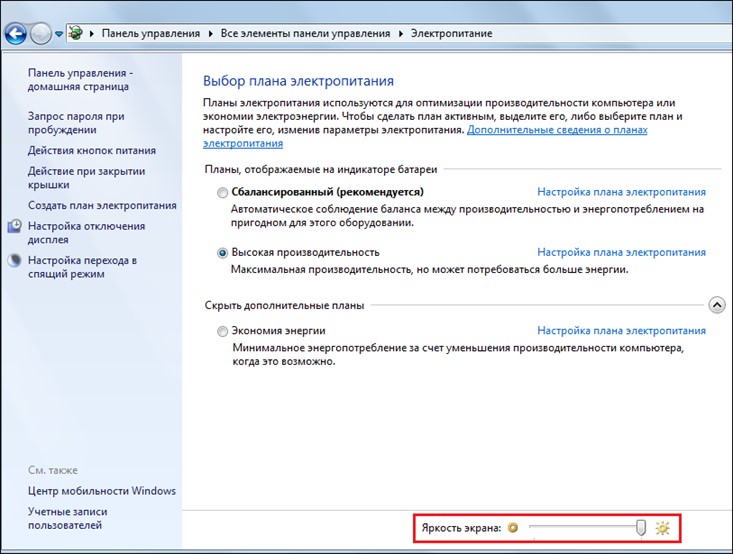Screen dimensions: 733x554
Task: Click Яркость экрана label
Action: coord(461,528)
